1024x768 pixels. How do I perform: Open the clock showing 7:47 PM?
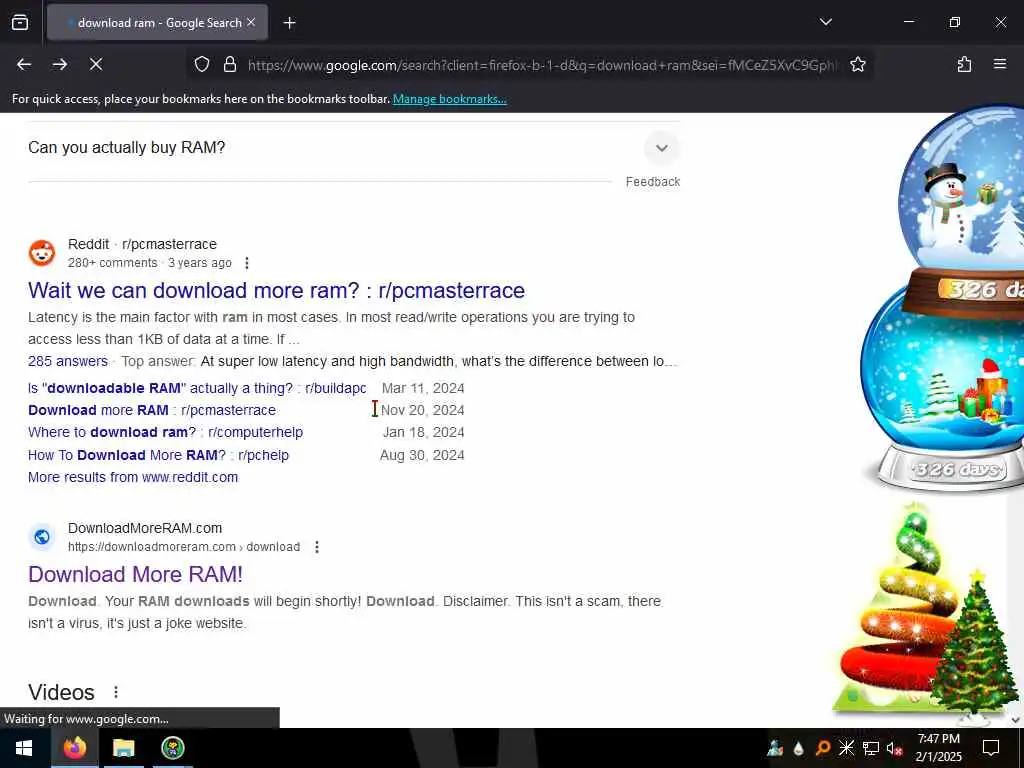[x=938, y=748]
